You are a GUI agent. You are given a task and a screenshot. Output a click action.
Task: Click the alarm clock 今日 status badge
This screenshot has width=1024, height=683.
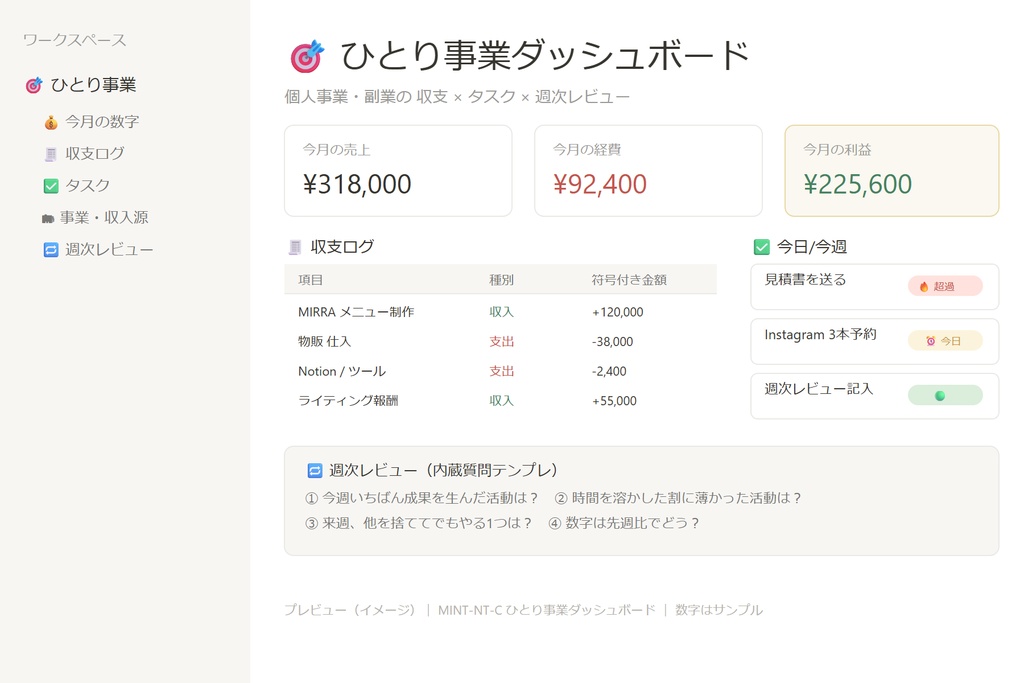945,341
